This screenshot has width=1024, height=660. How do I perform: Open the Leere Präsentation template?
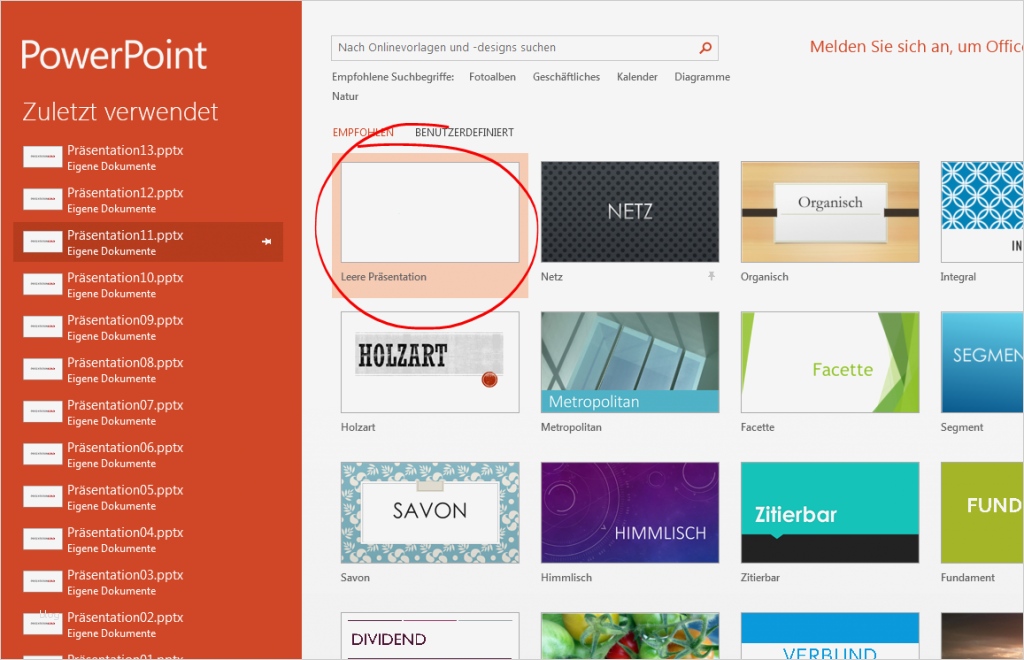(x=430, y=210)
